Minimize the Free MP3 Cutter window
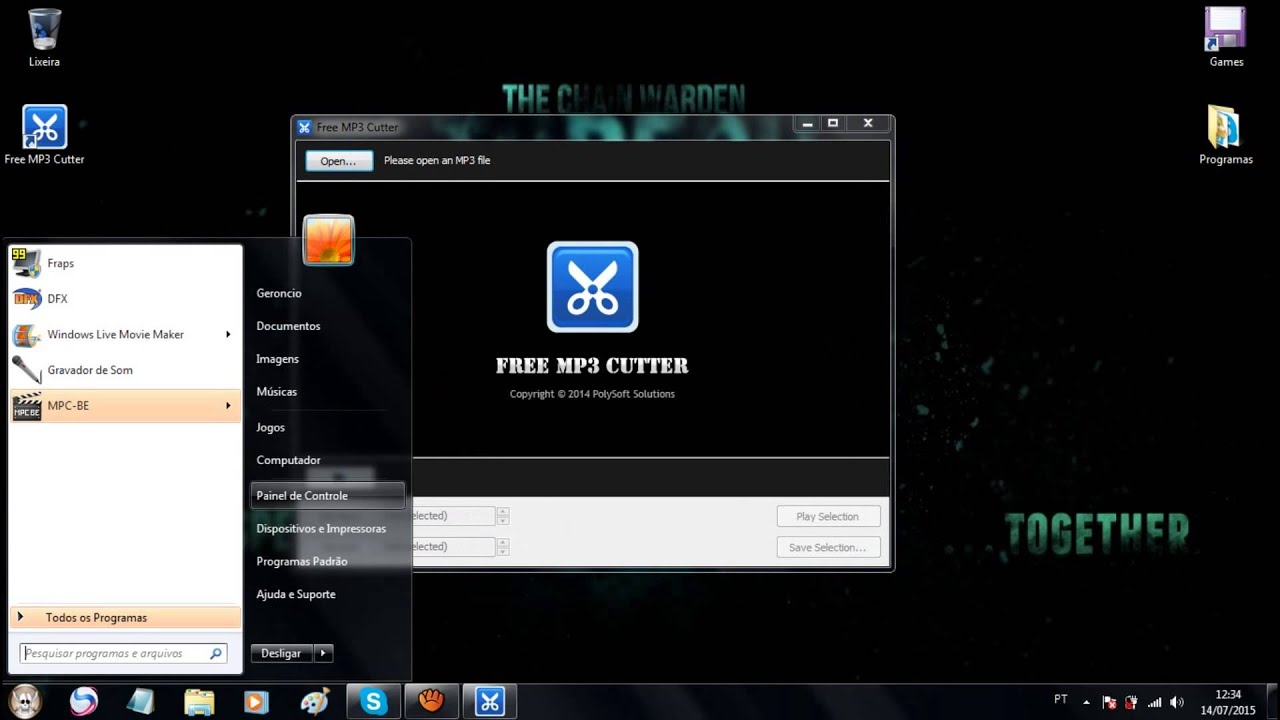Image resolution: width=1280 pixels, height=720 pixels. point(808,124)
